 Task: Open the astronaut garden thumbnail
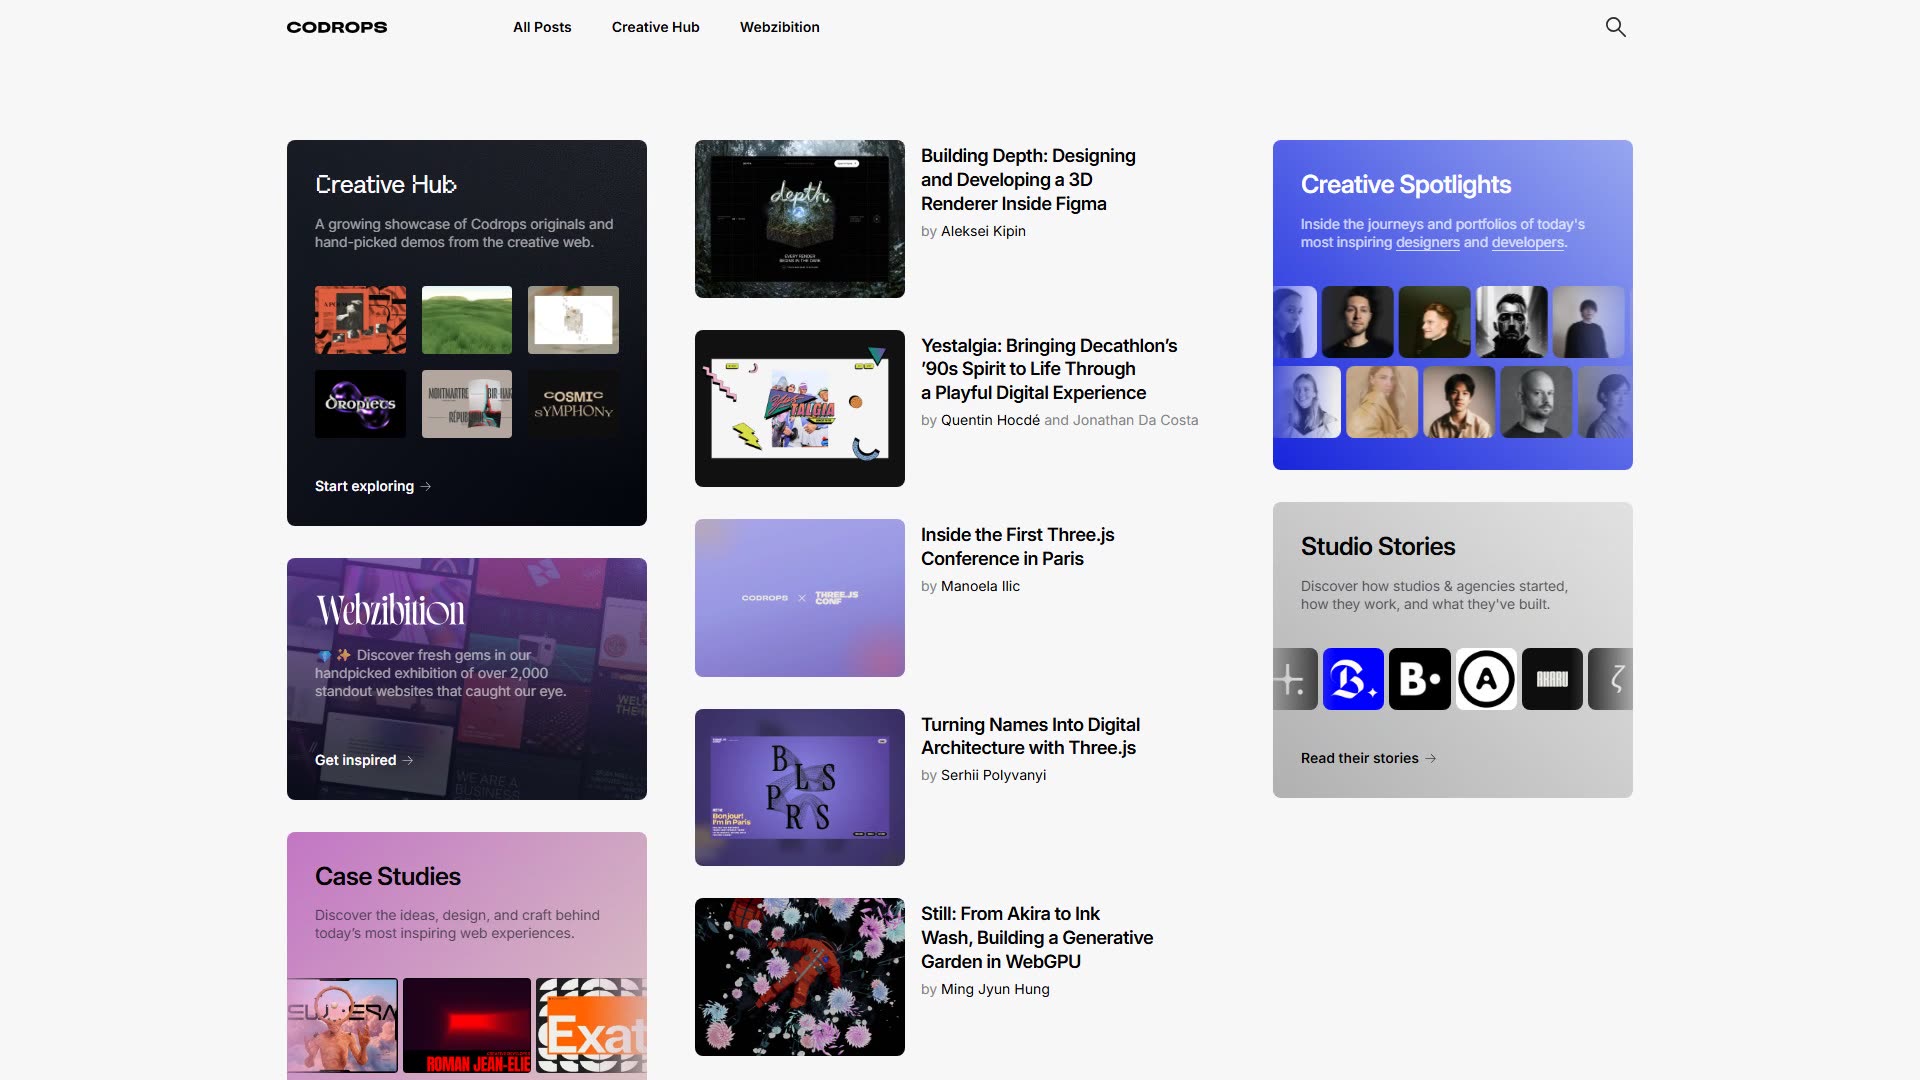(x=800, y=977)
